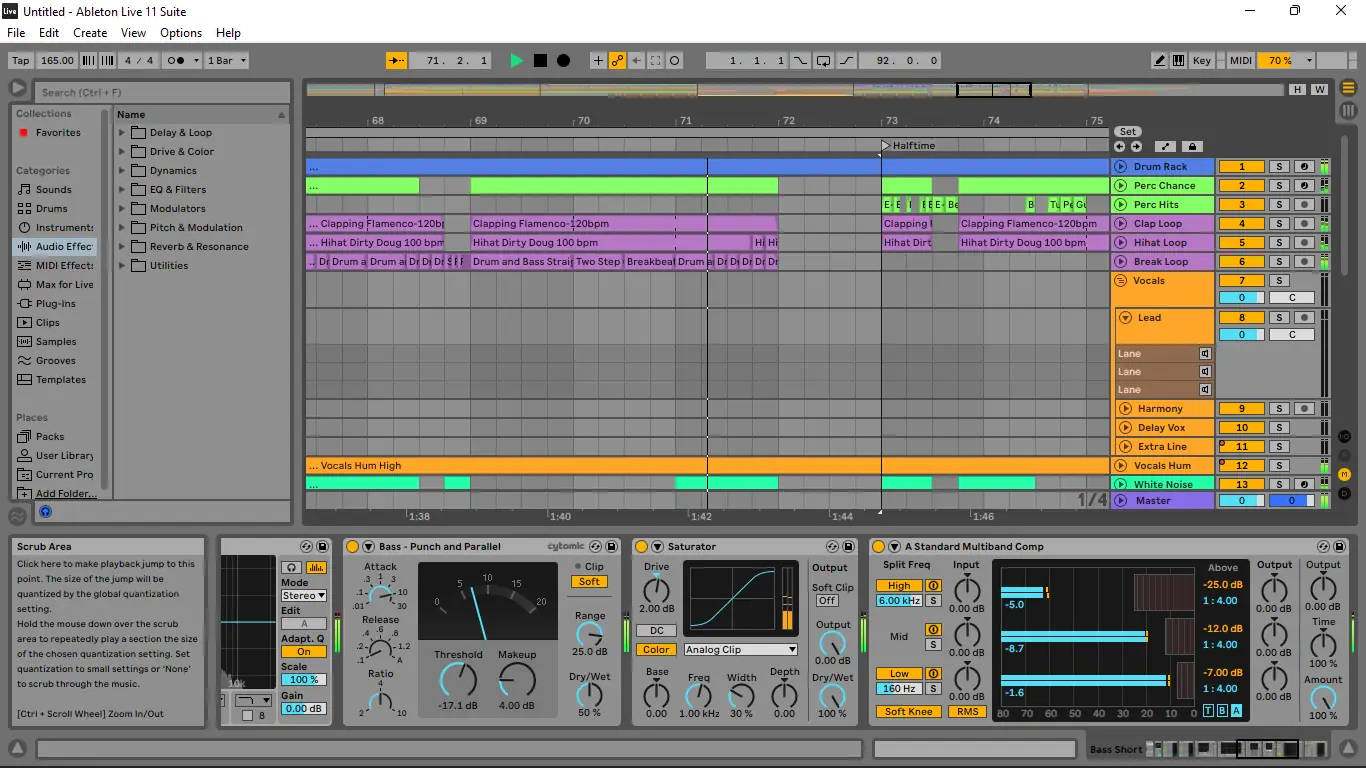Toggle the Draw Mode pencil icon
This screenshot has width=1366, height=768.
click(1159, 61)
